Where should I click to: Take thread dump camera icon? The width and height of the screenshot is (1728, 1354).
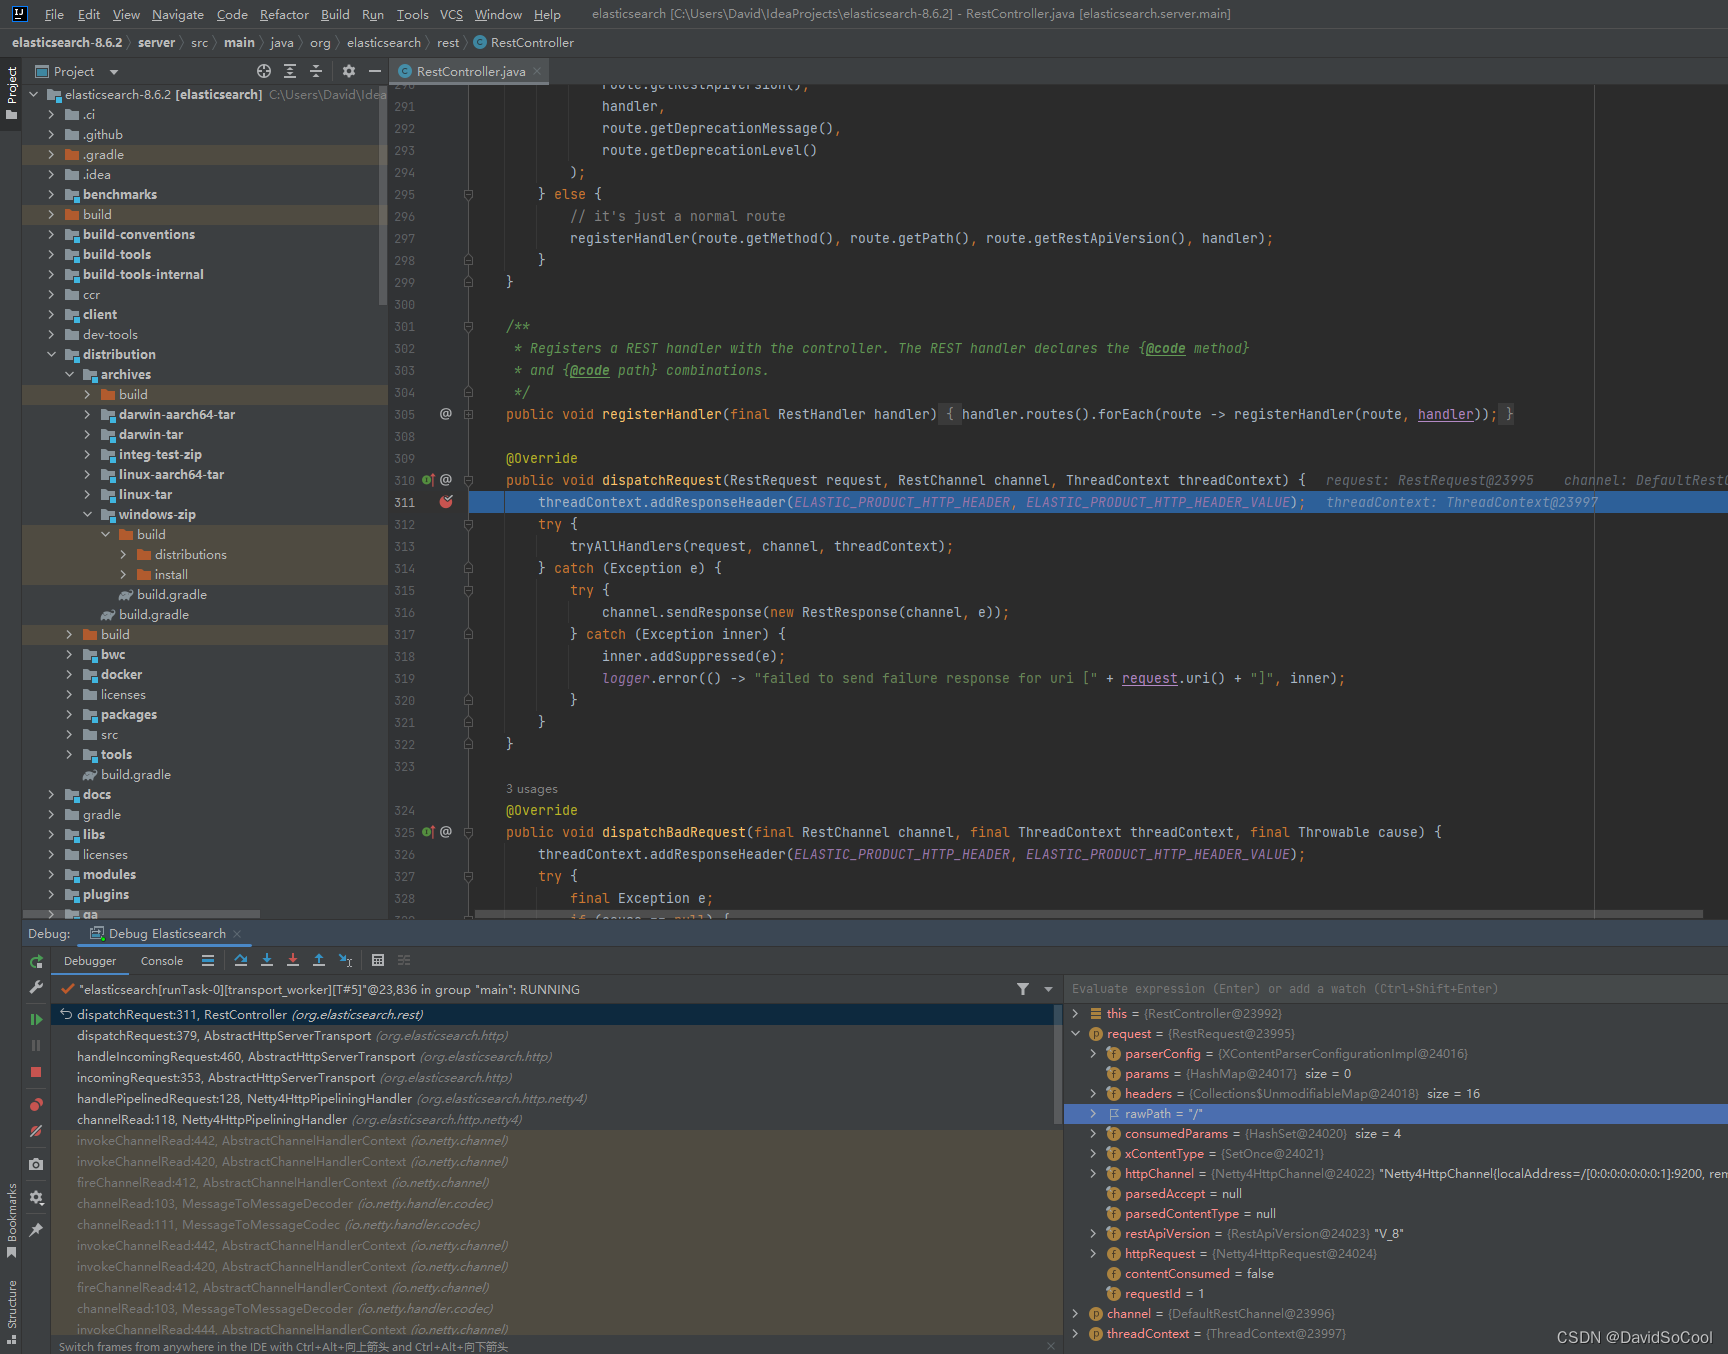point(36,1164)
